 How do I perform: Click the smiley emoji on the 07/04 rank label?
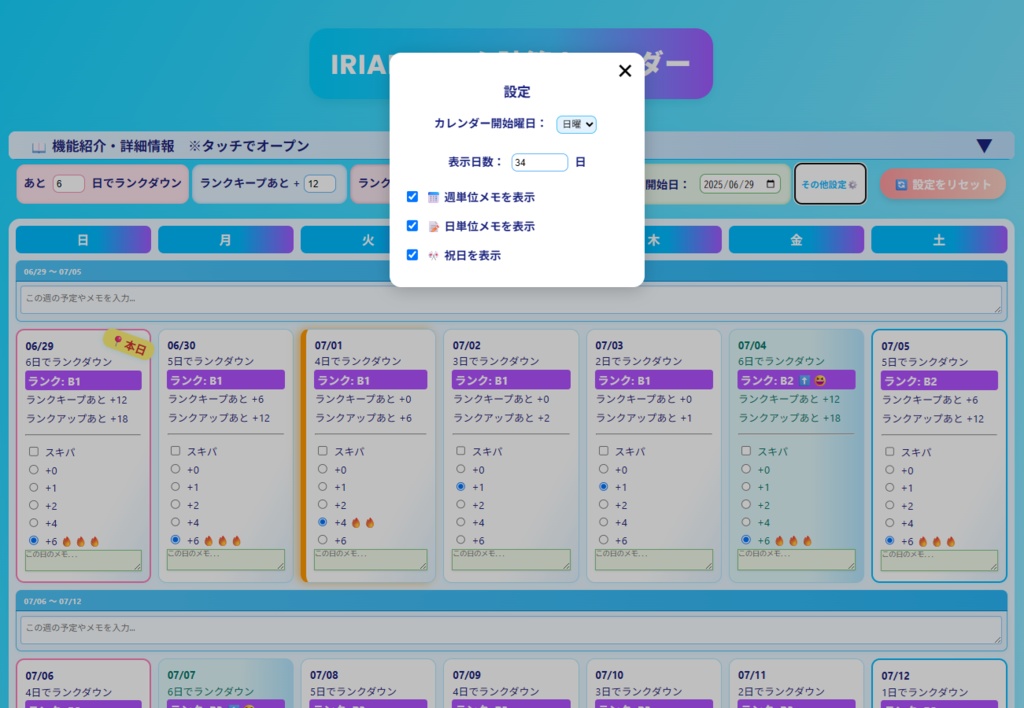[820, 381]
